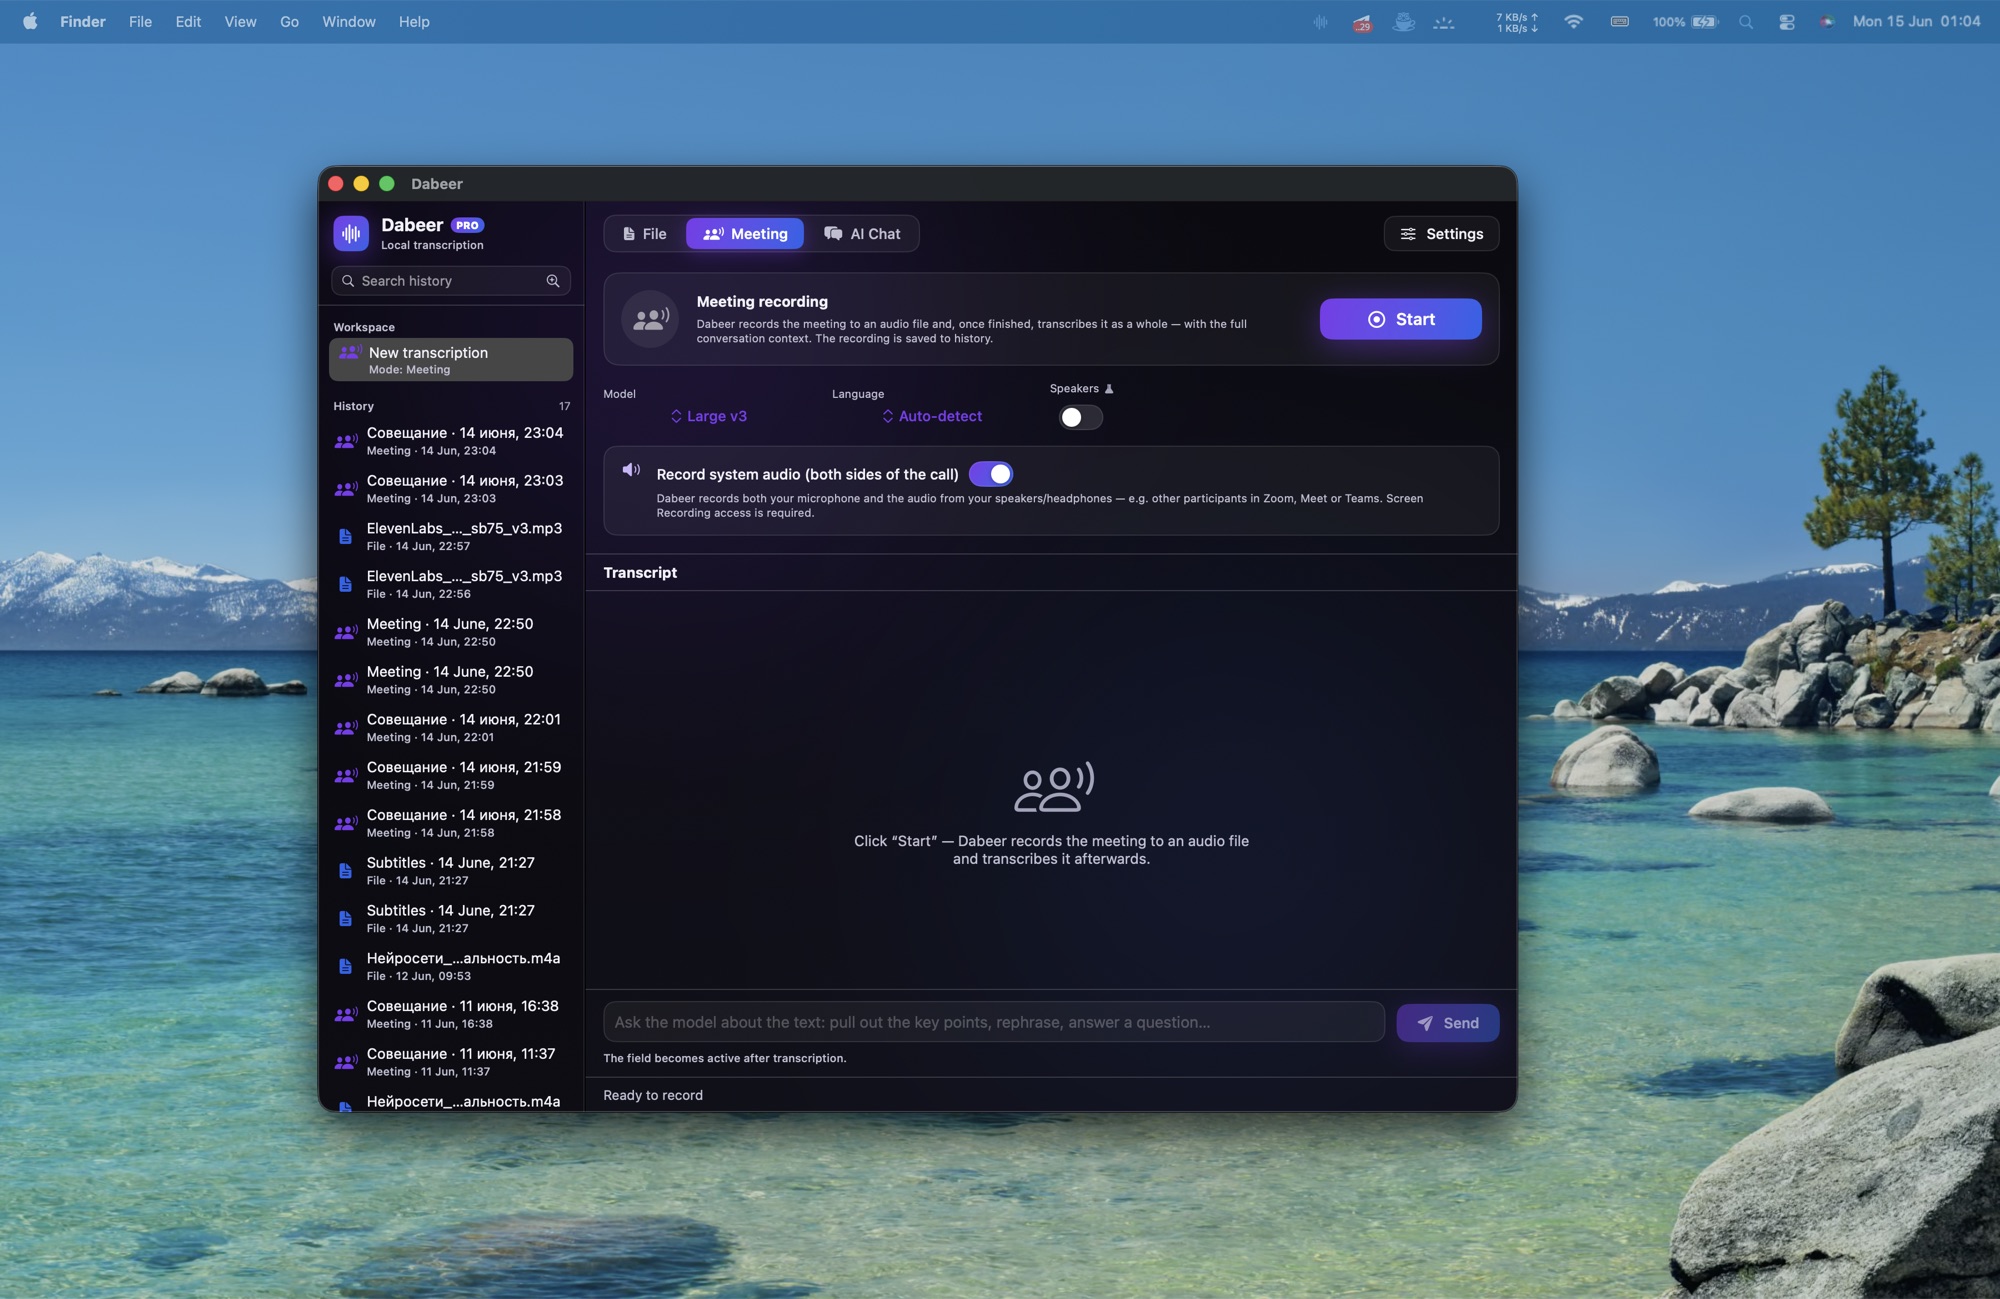This screenshot has height=1299, width=2000.
Task: Open the Model dropdown showing Large v3
Action: coord(709,416)
